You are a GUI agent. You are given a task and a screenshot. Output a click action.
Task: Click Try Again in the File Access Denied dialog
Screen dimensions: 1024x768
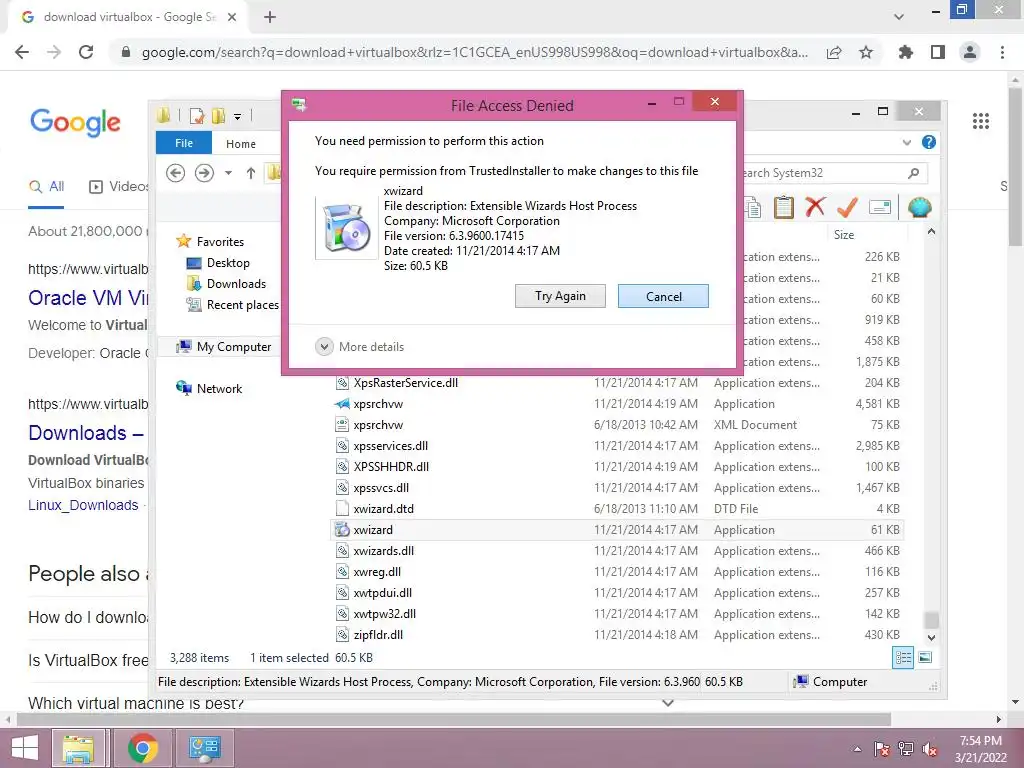click(560, 296)
